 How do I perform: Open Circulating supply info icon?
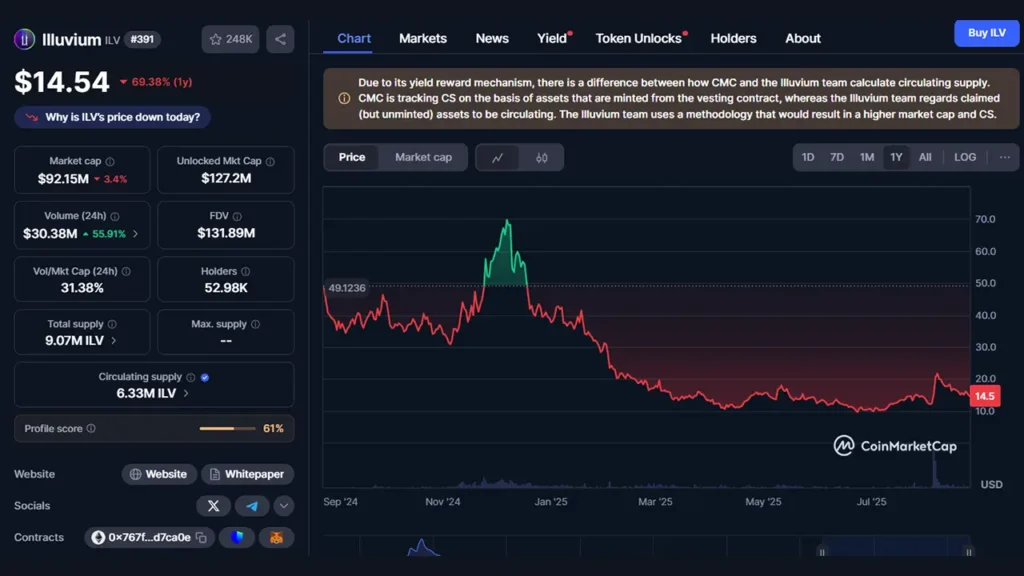pyautogui.click(x=191, y=377)
